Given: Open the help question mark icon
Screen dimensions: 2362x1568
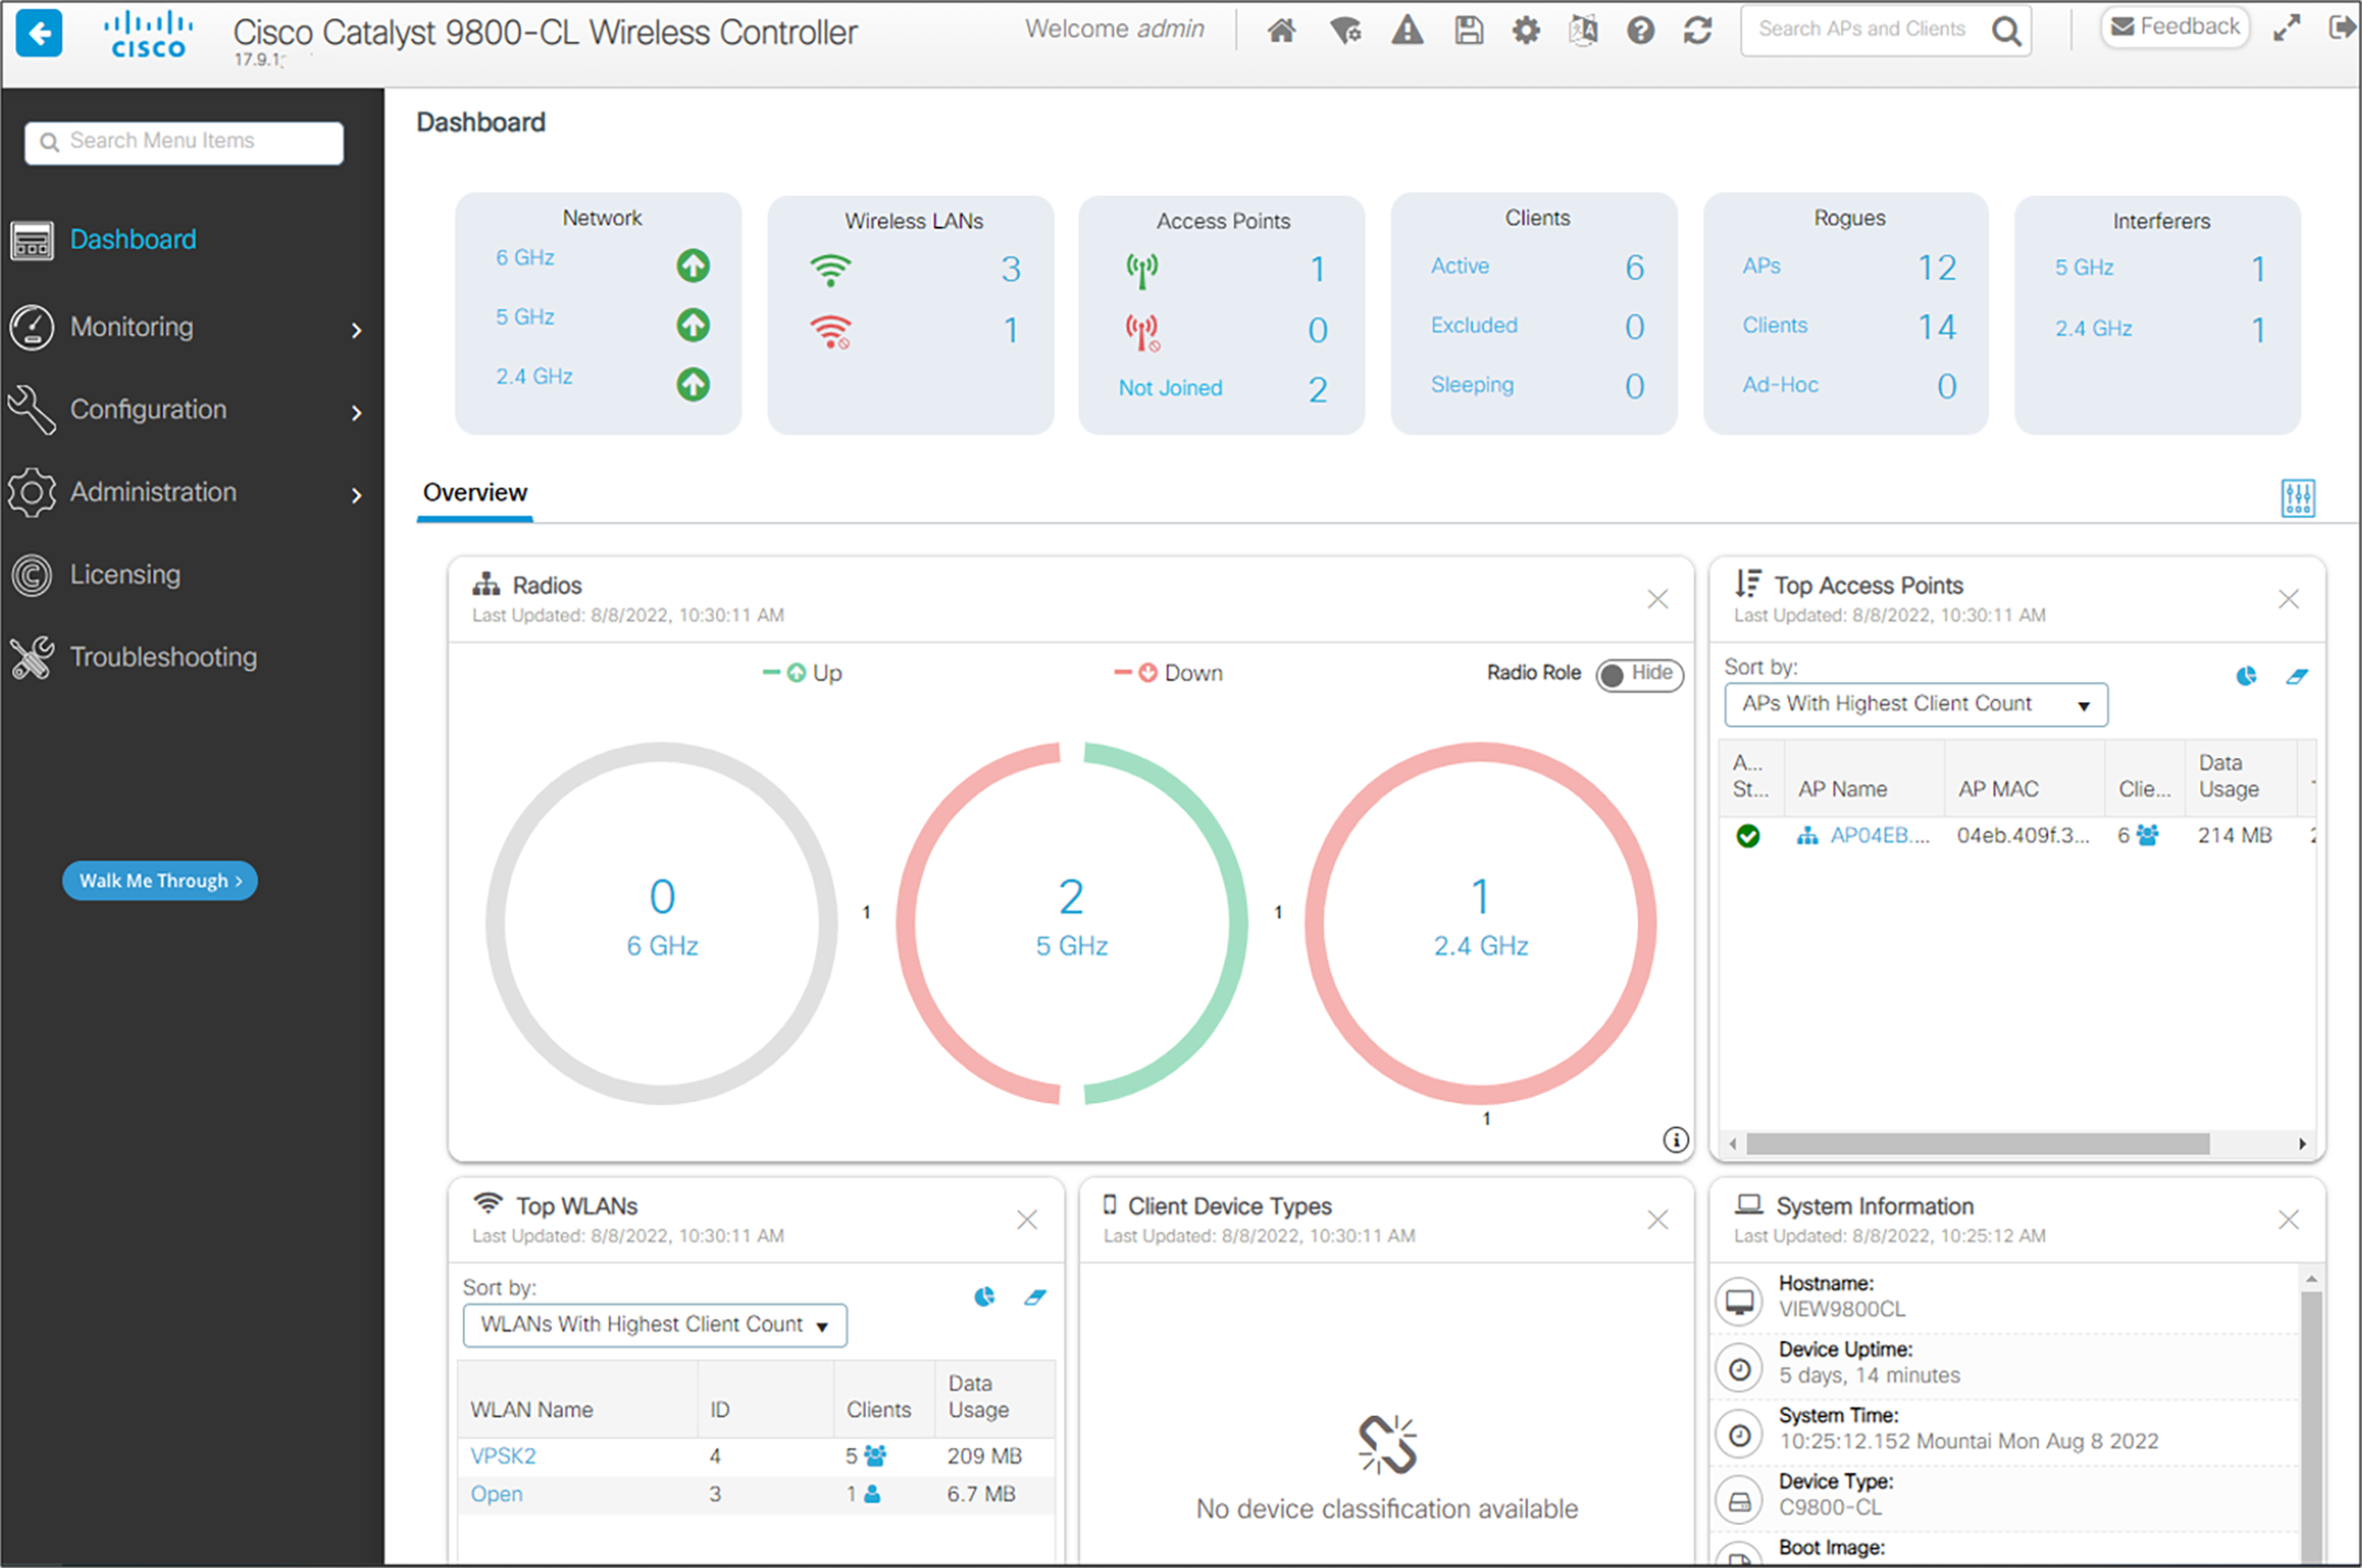Looking at the screenshot, I should pos(1640,31).
